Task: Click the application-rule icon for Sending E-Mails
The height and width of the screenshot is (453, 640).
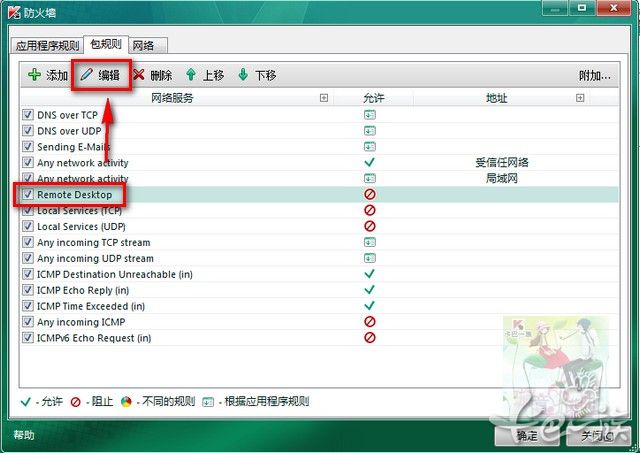Action: pos(370,147)
